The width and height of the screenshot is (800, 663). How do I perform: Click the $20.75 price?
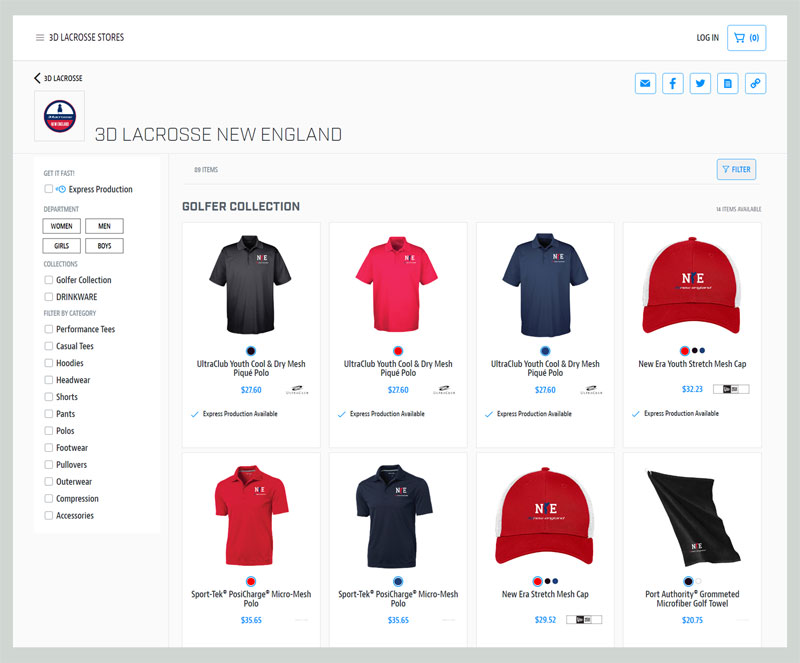point(692,620)
